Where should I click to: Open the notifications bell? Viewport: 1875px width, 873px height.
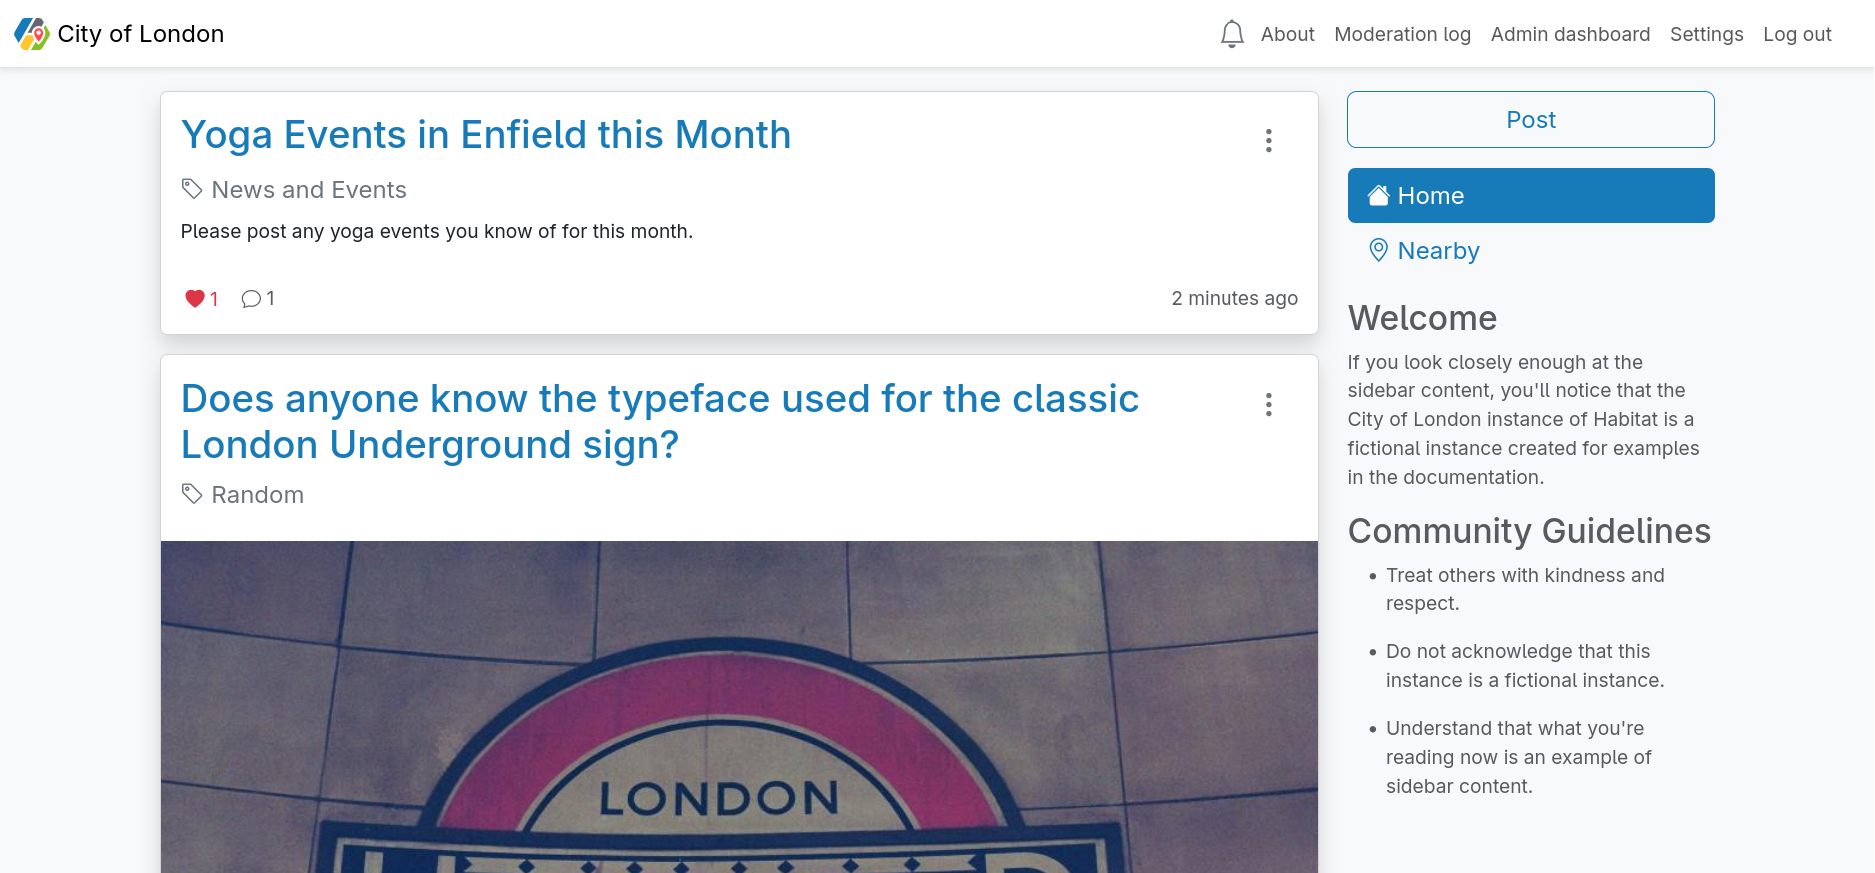click(x=1232, y=34)
